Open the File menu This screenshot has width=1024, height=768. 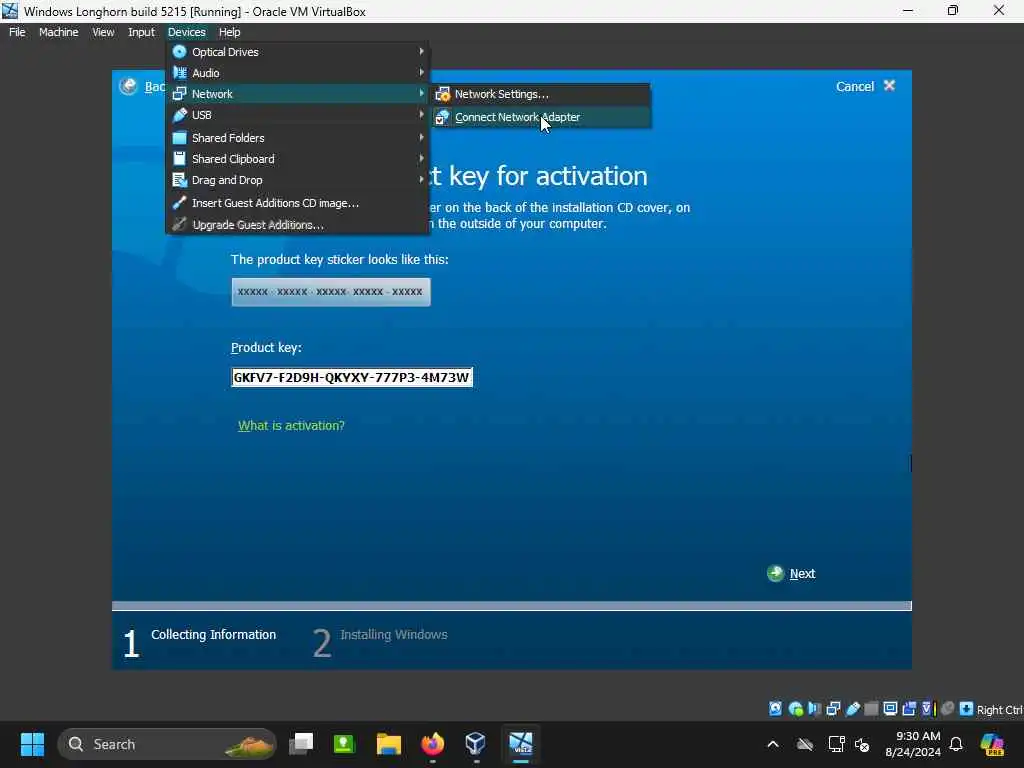(17, 32)
